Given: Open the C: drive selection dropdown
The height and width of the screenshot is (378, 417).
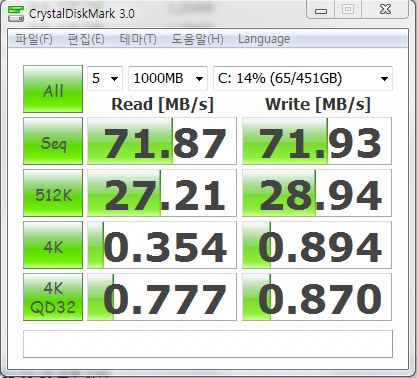Looking at the screenshot, I should (x=303, y=79).
